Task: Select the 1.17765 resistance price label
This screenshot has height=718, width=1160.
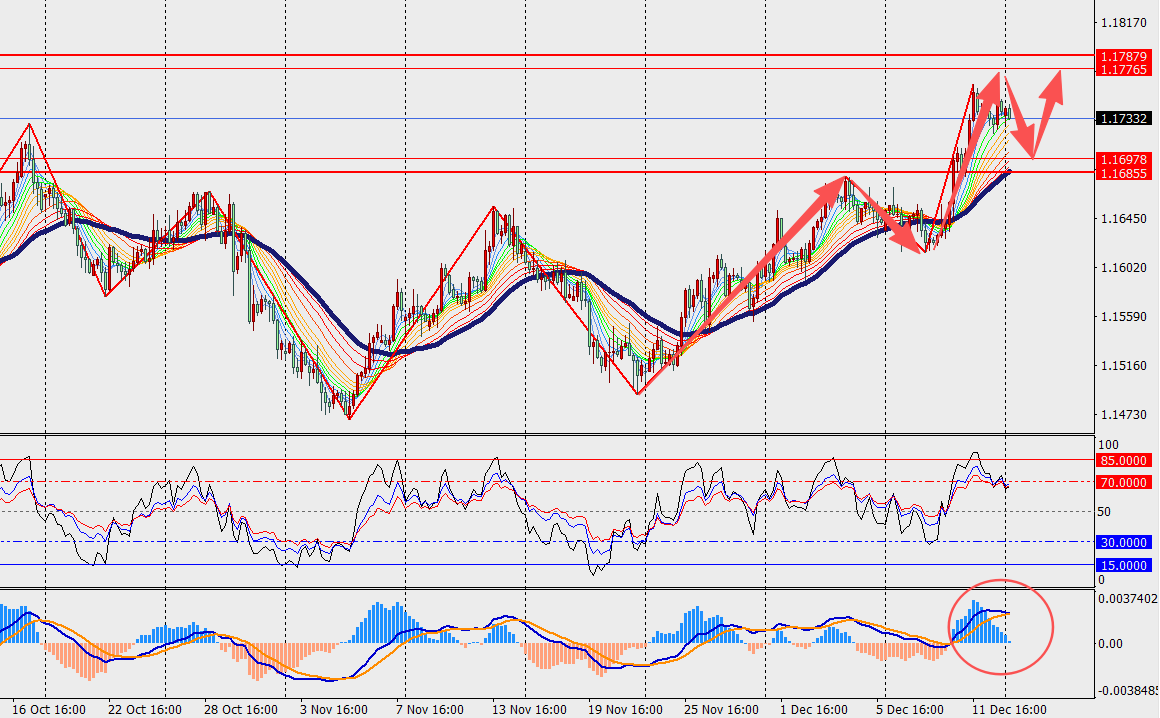Action: click(1122, 69)
